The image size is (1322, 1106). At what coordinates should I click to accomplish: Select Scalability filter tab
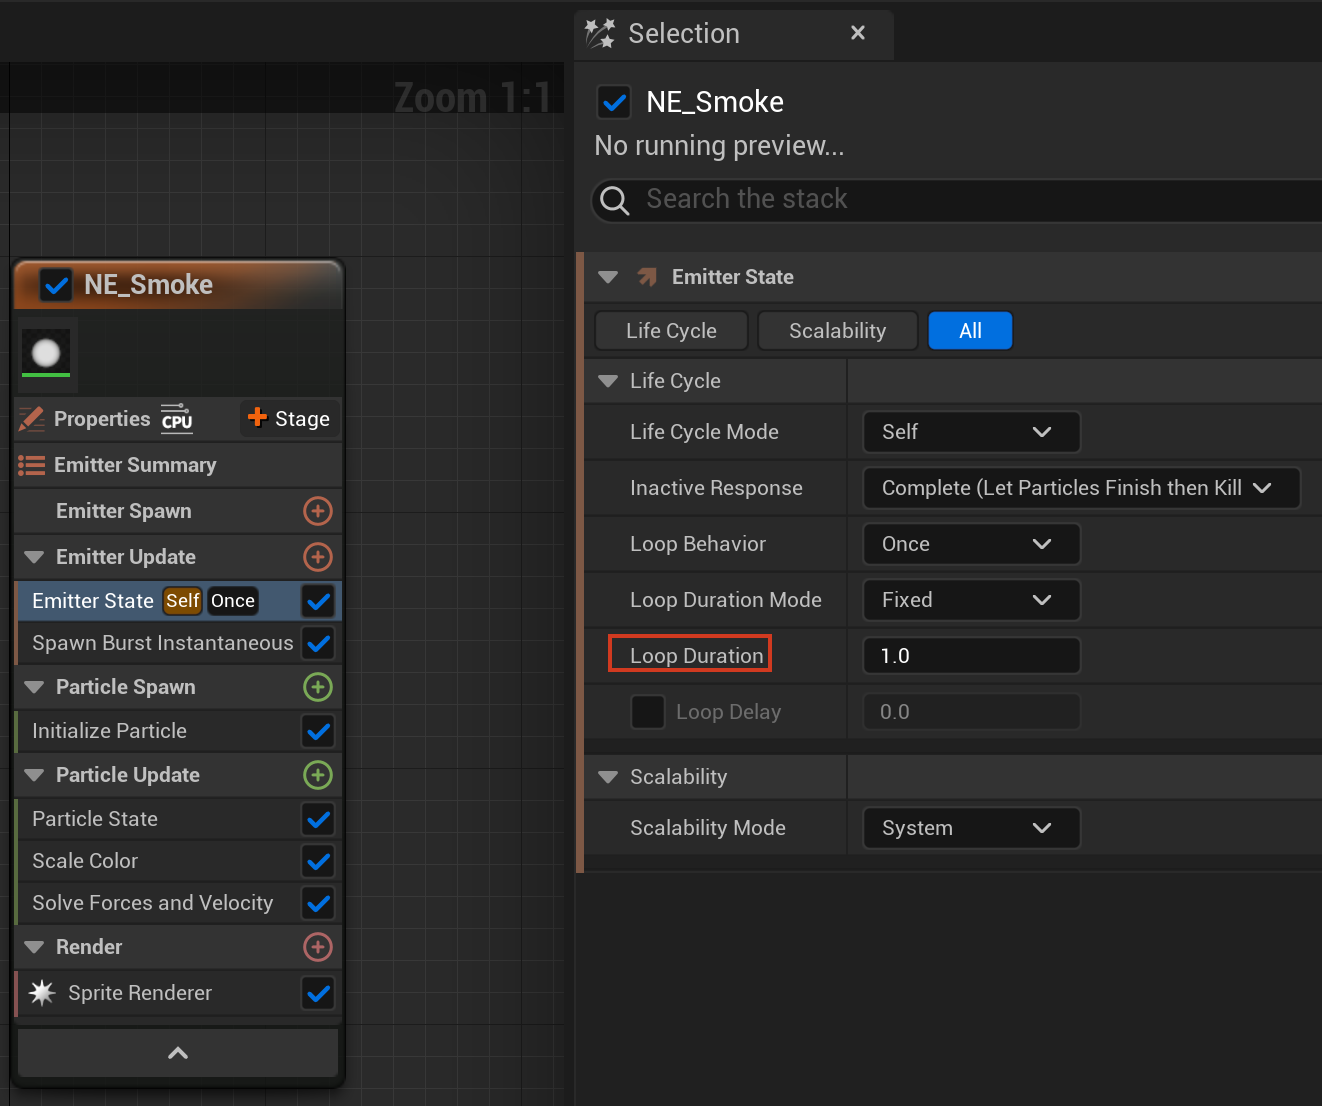[837, 331]
